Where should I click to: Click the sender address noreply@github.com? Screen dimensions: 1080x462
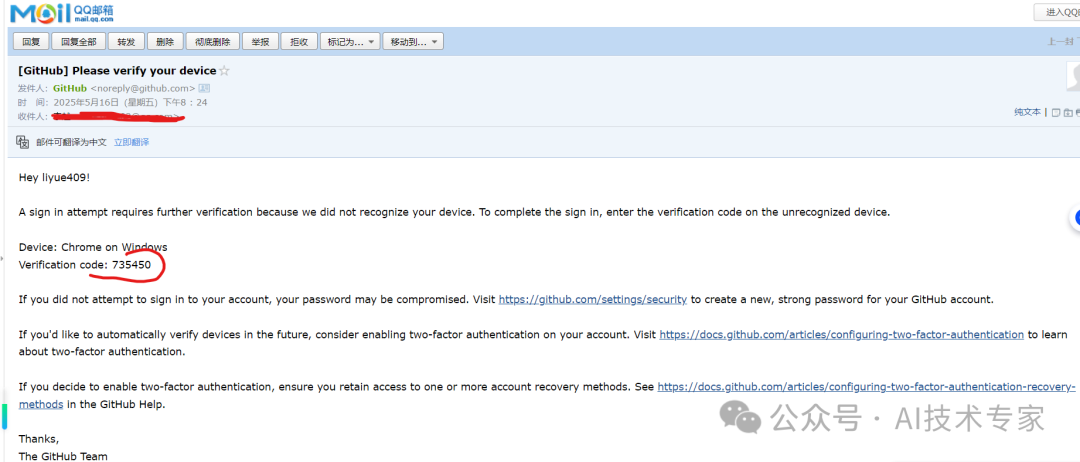[143, 88]
